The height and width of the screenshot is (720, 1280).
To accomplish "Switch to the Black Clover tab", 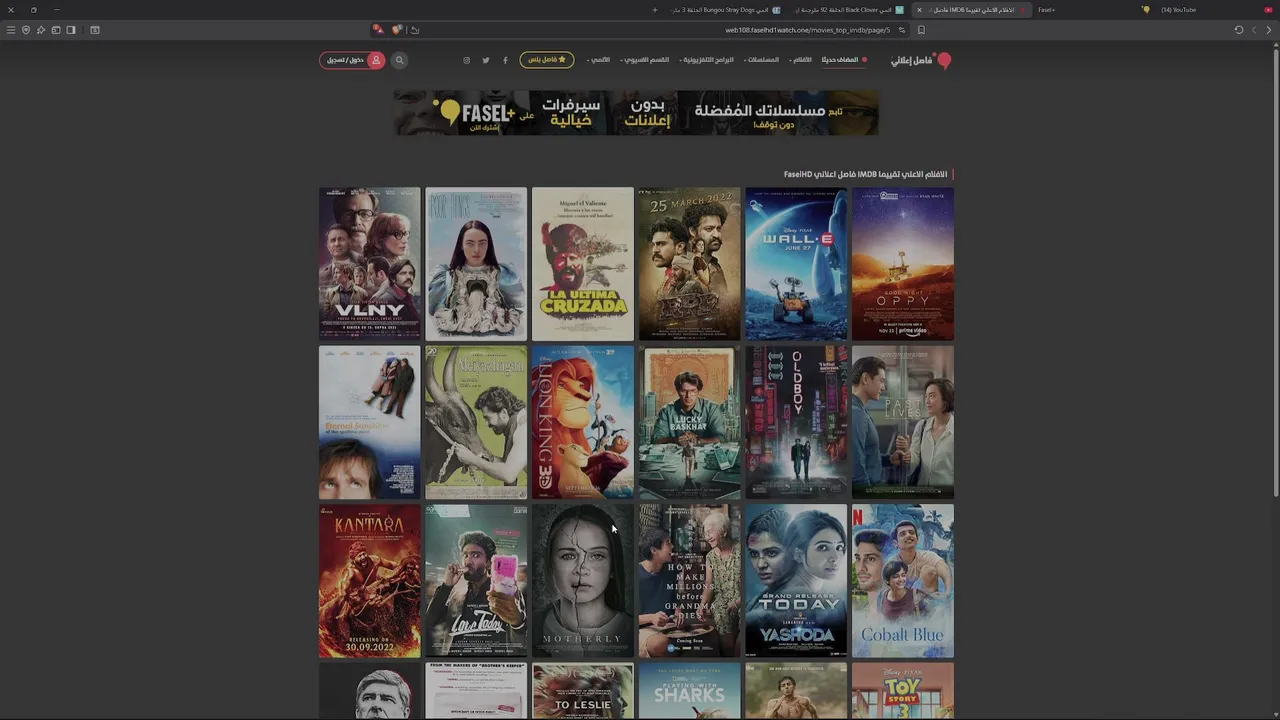I will point(850,10).
